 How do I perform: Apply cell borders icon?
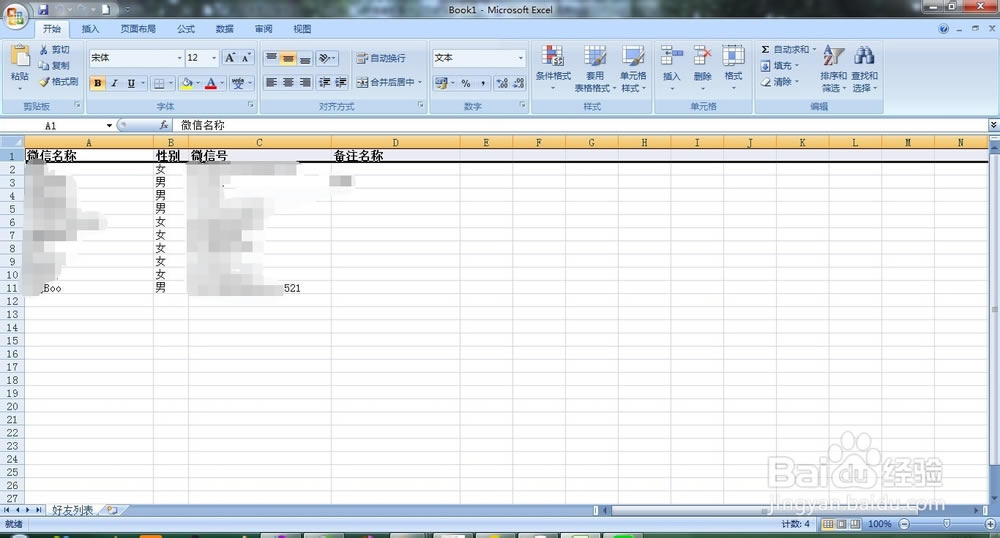pos(159,83)
